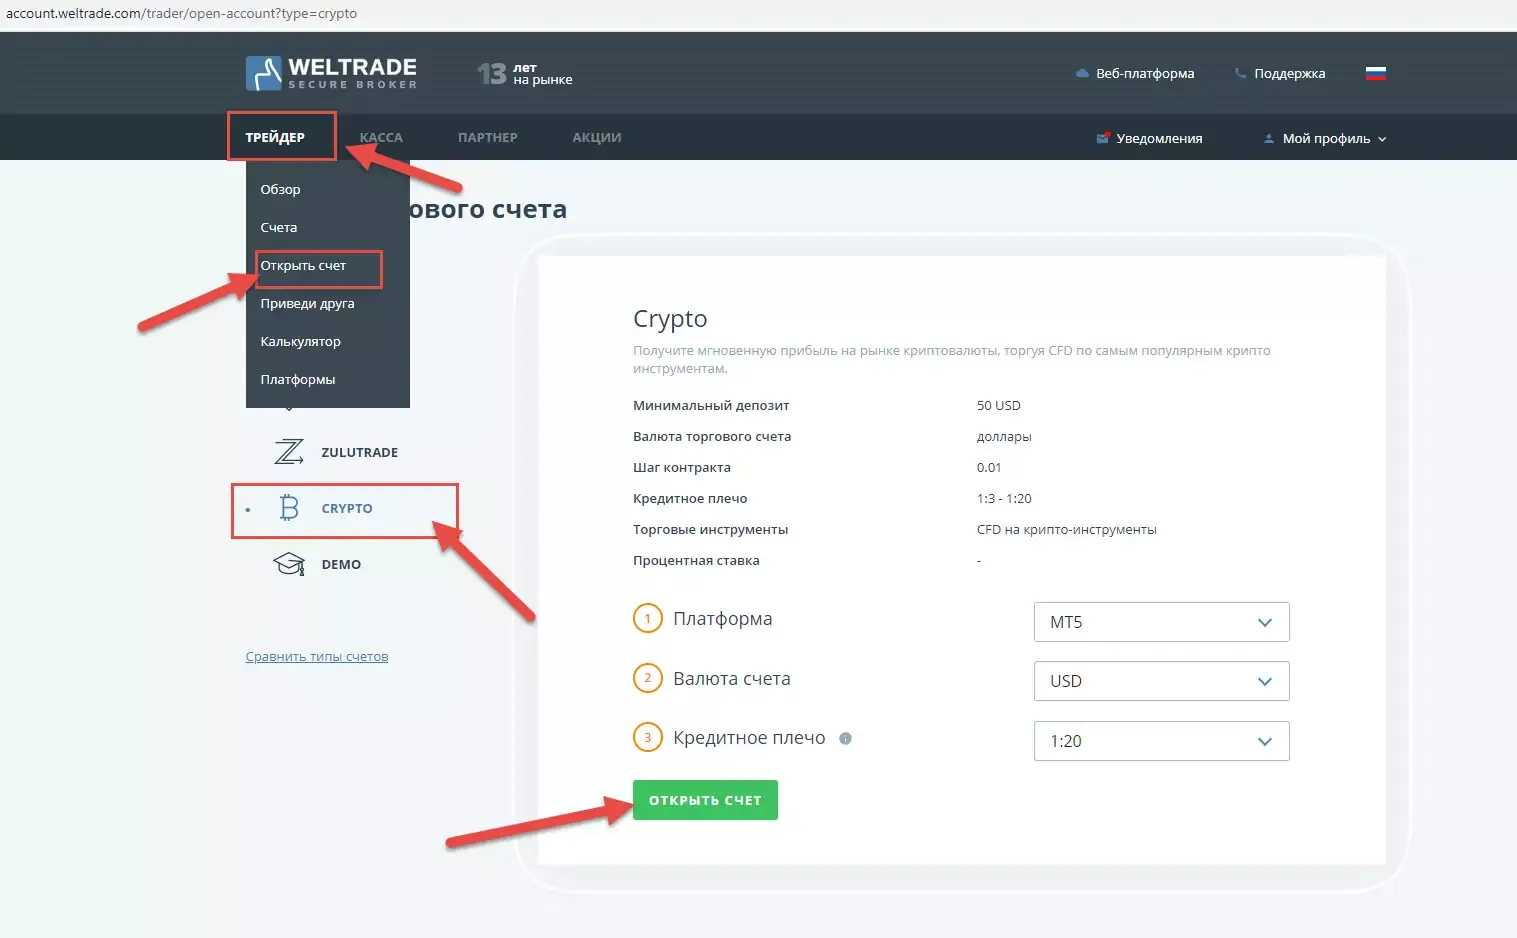Image resolution: width=1517 pixels, height=938 pixels.
Task: Expand the Мой профиль menu chevron
Action: click(x=1382, y=139)
